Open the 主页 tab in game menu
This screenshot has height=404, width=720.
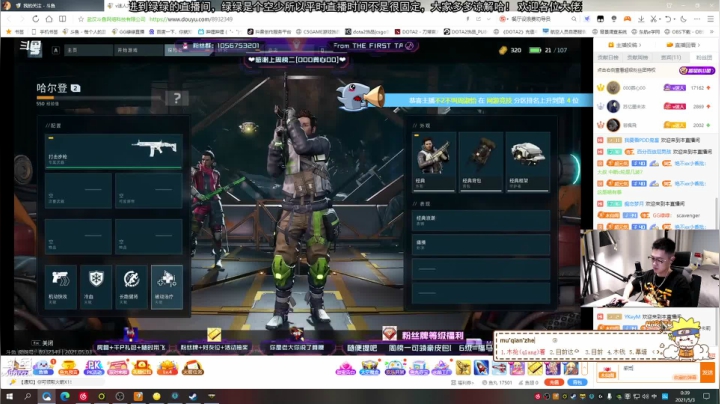coord(88,50)
